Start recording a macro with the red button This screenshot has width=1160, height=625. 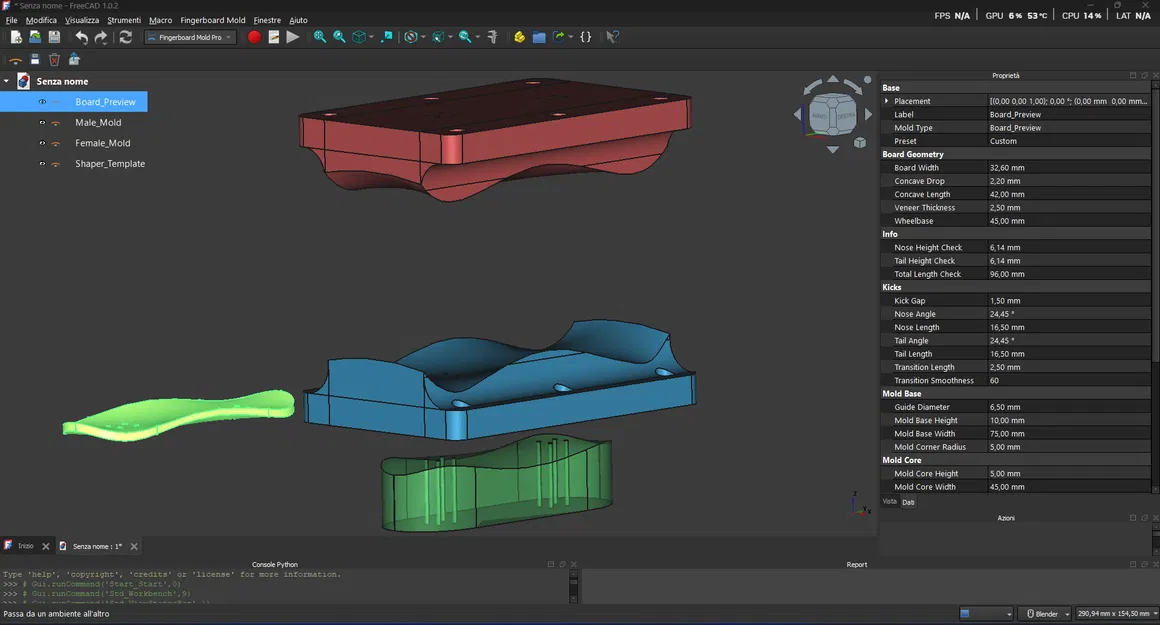coord(254,37)
